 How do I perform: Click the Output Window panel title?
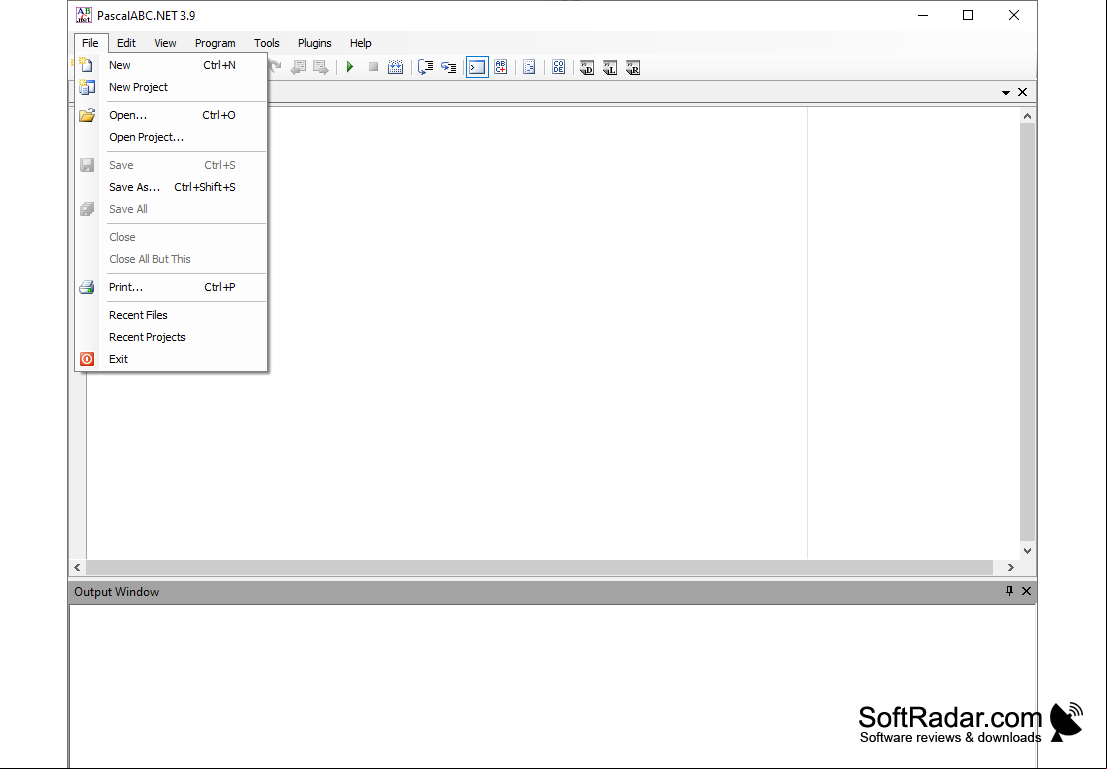[x=116, y=592]
